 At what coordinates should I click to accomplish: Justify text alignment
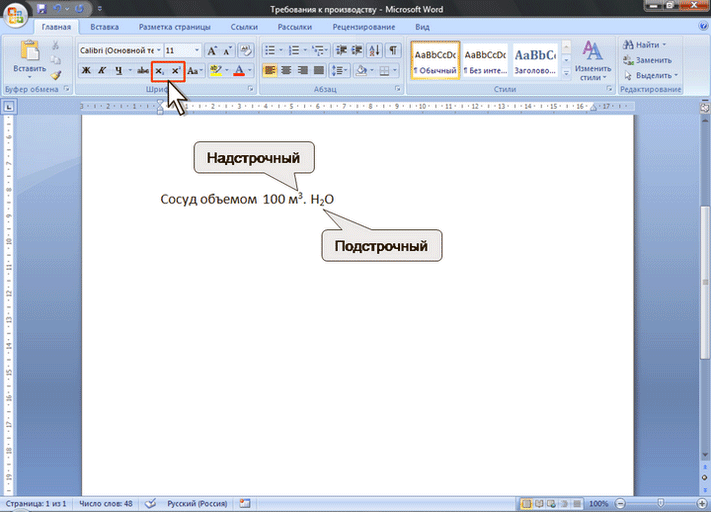pyautogui.click(x=319, y=71)
